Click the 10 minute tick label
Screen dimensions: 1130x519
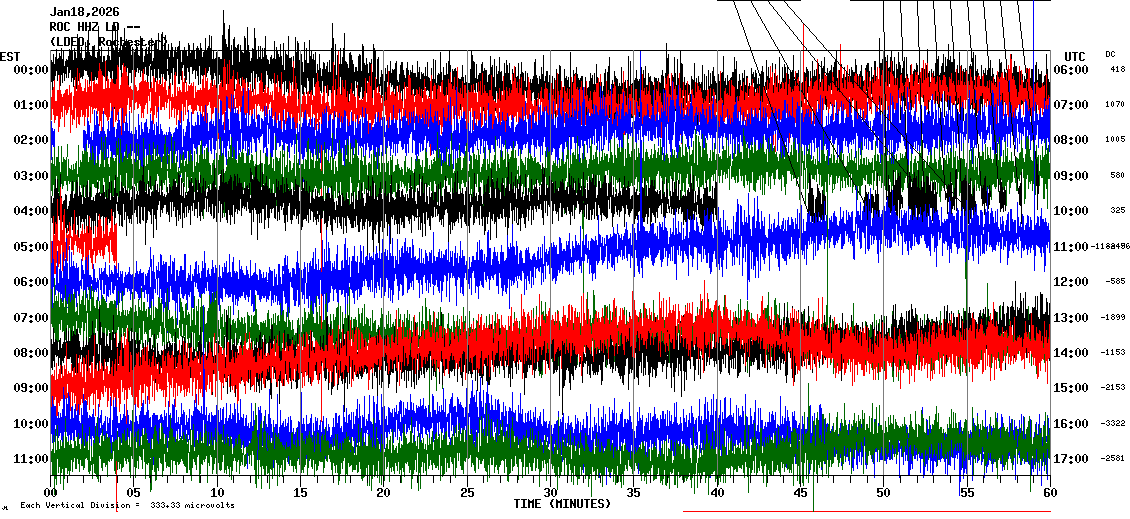(218, 493)
